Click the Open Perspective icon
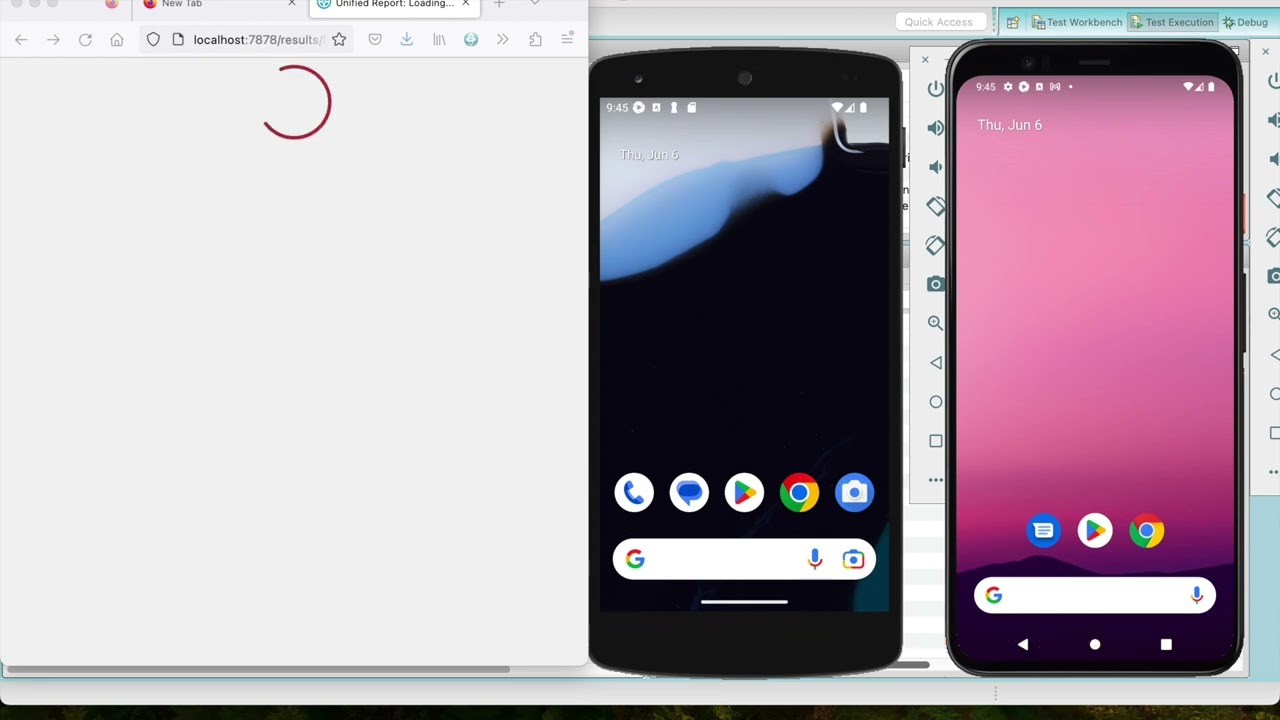 tap(1013, 22)
